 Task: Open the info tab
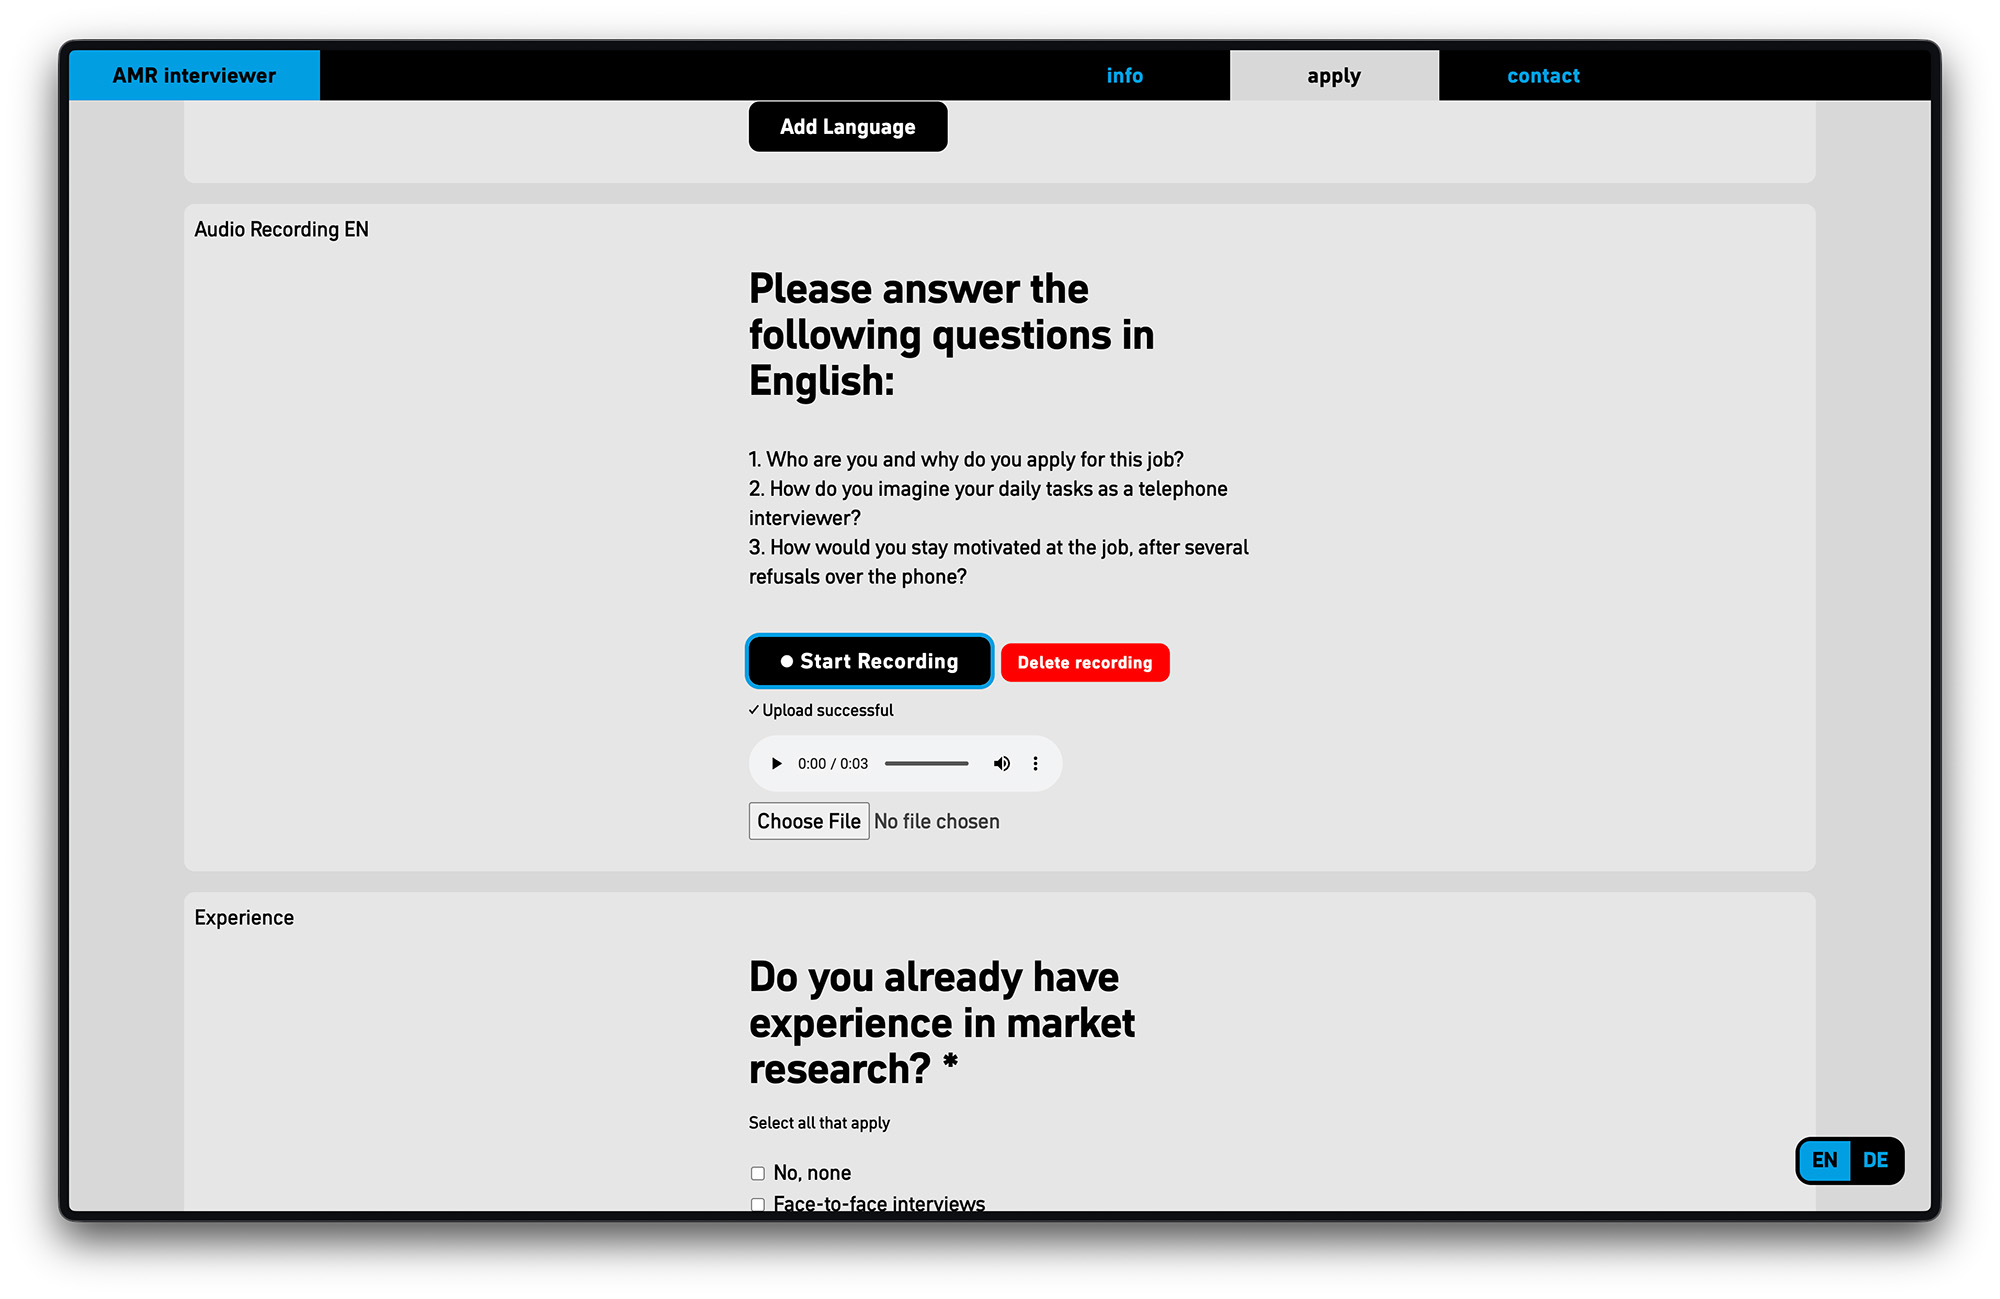coord(1125,75)
